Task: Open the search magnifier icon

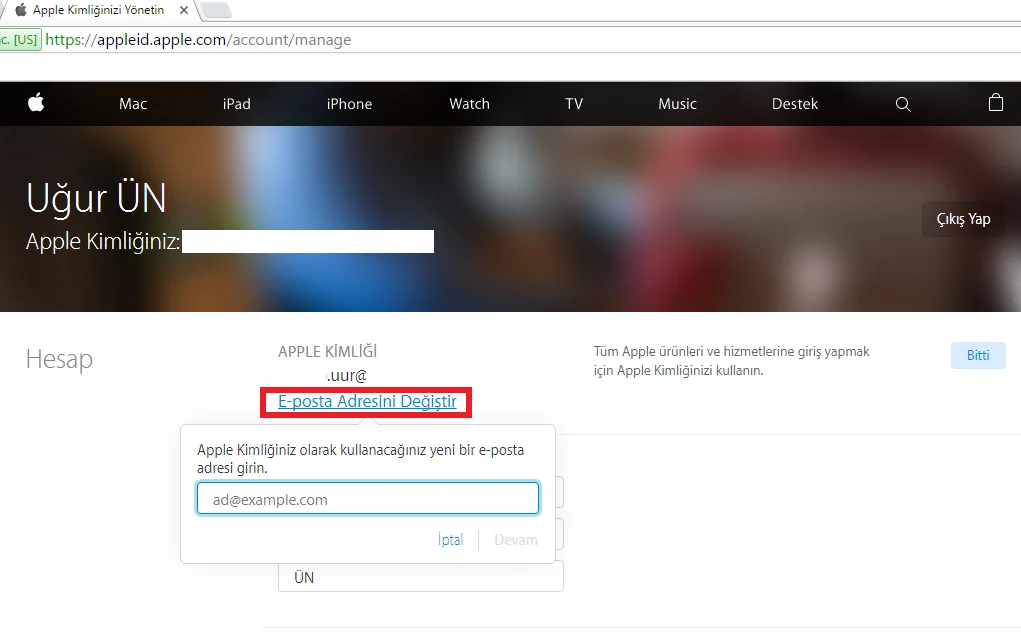Action: point(903,104)
